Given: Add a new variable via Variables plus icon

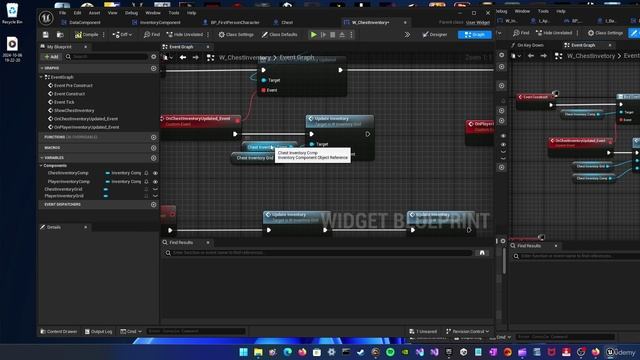Looking at the screenshot, I should click(x=154, y=158).
